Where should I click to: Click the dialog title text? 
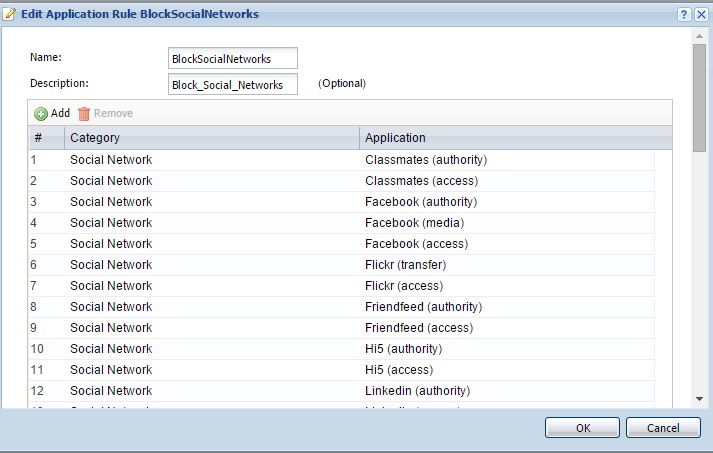140,14
